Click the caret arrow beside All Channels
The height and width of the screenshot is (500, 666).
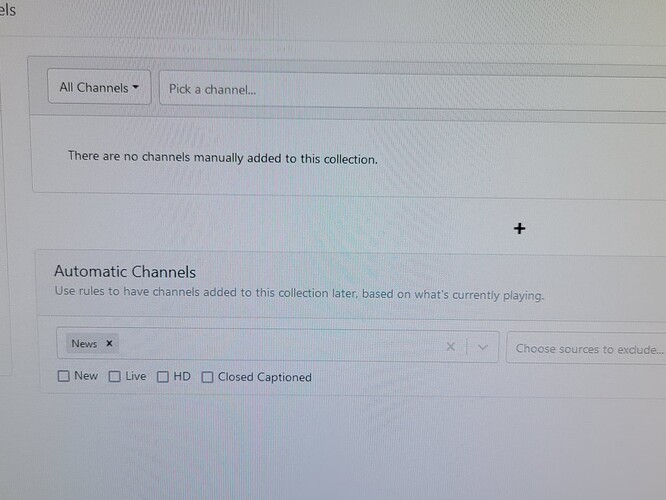(135, 88)
